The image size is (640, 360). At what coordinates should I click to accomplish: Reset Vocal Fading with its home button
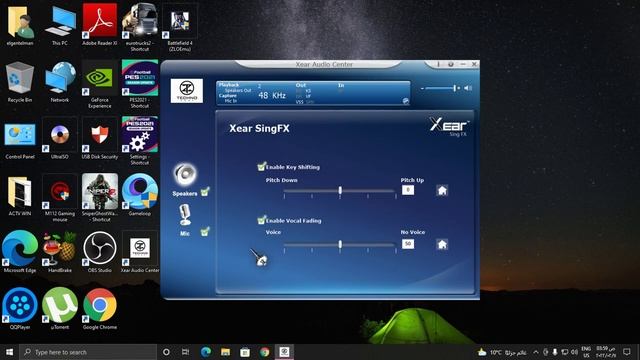[442, 244]
